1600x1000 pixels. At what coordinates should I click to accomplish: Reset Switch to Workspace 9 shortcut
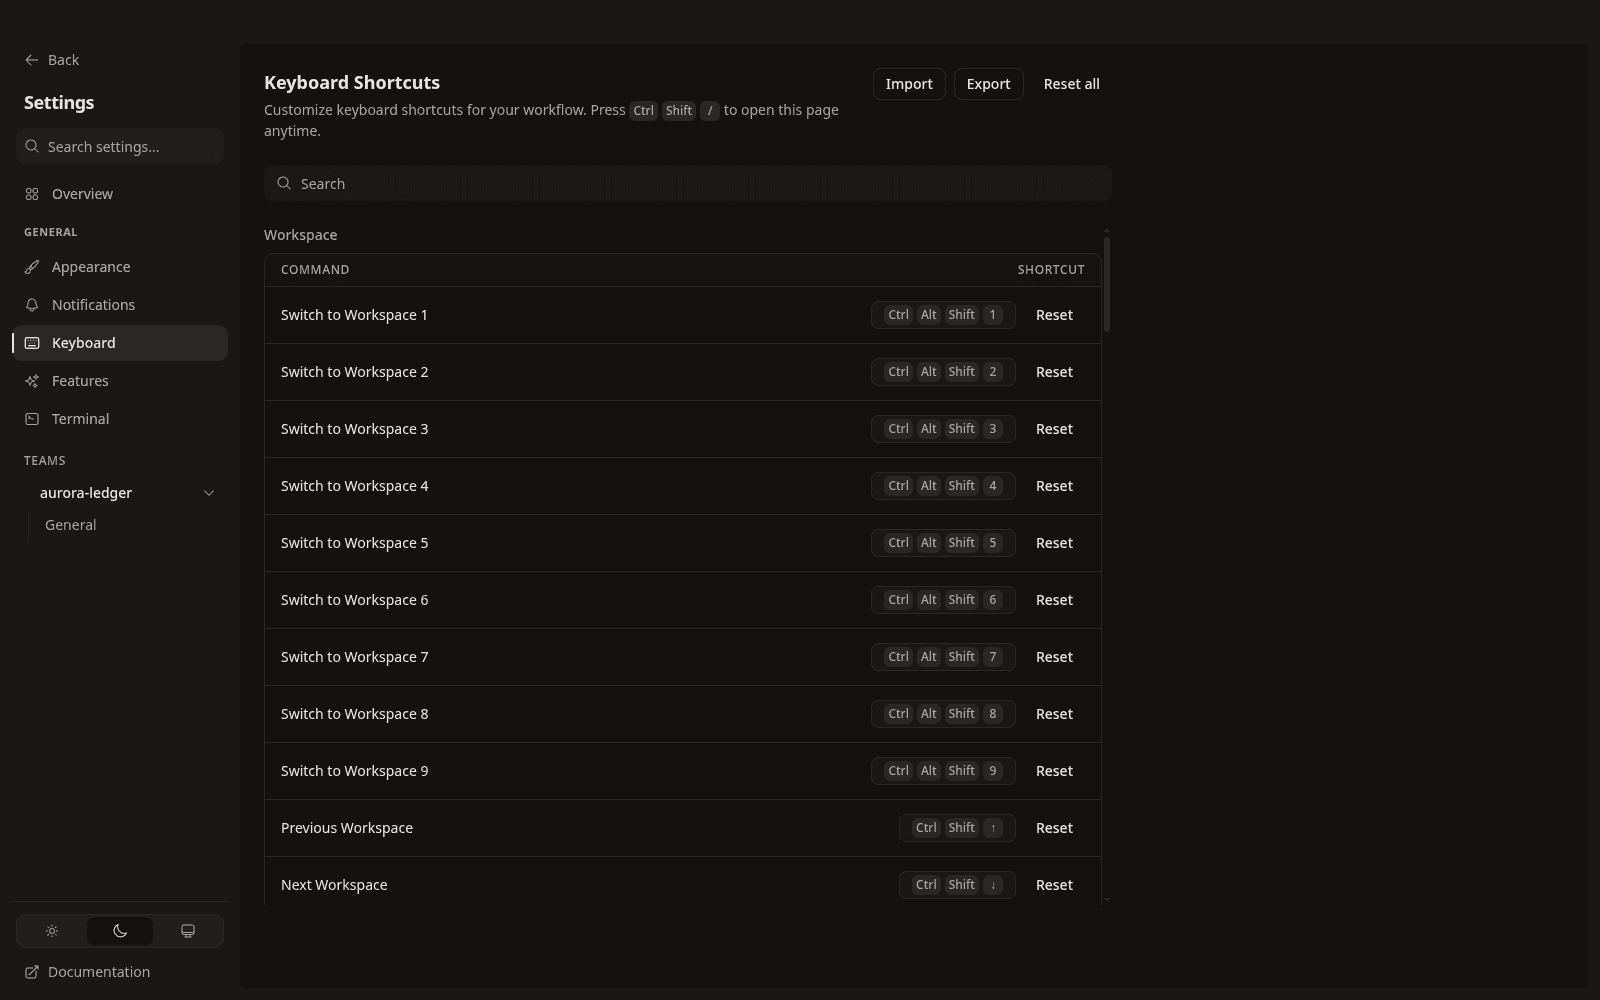1054,771
